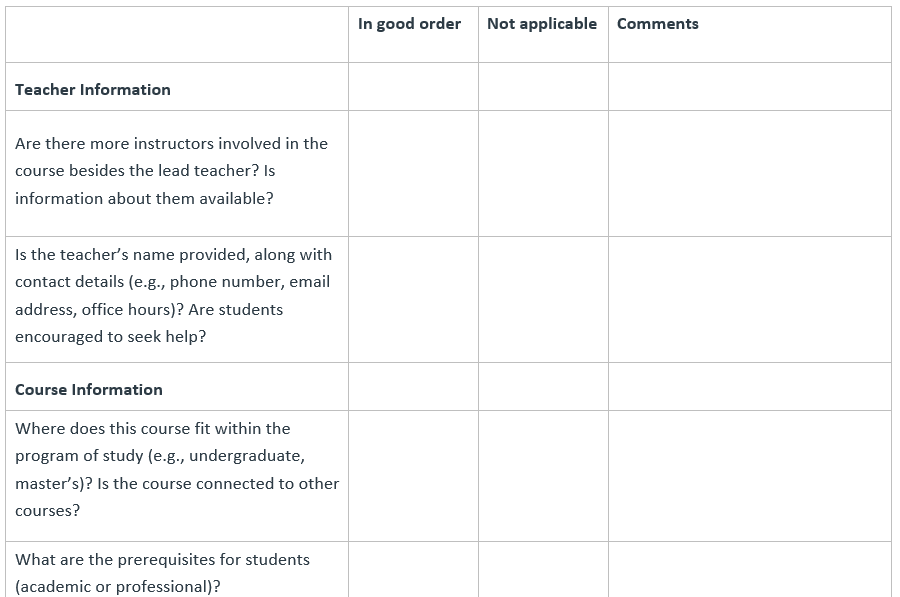Select the "Course Information" section heading
The image size is (900, 597).
click(89, 390)
